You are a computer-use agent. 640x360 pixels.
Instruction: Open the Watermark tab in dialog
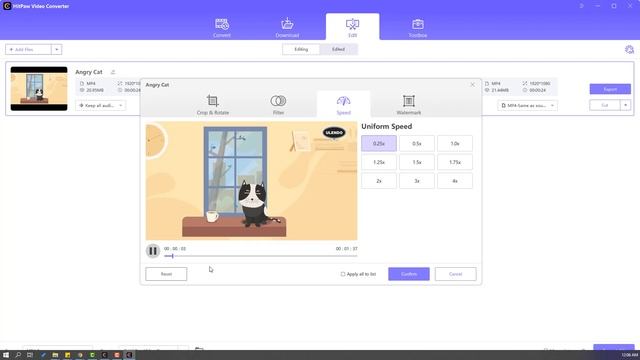tap(409, 104)
